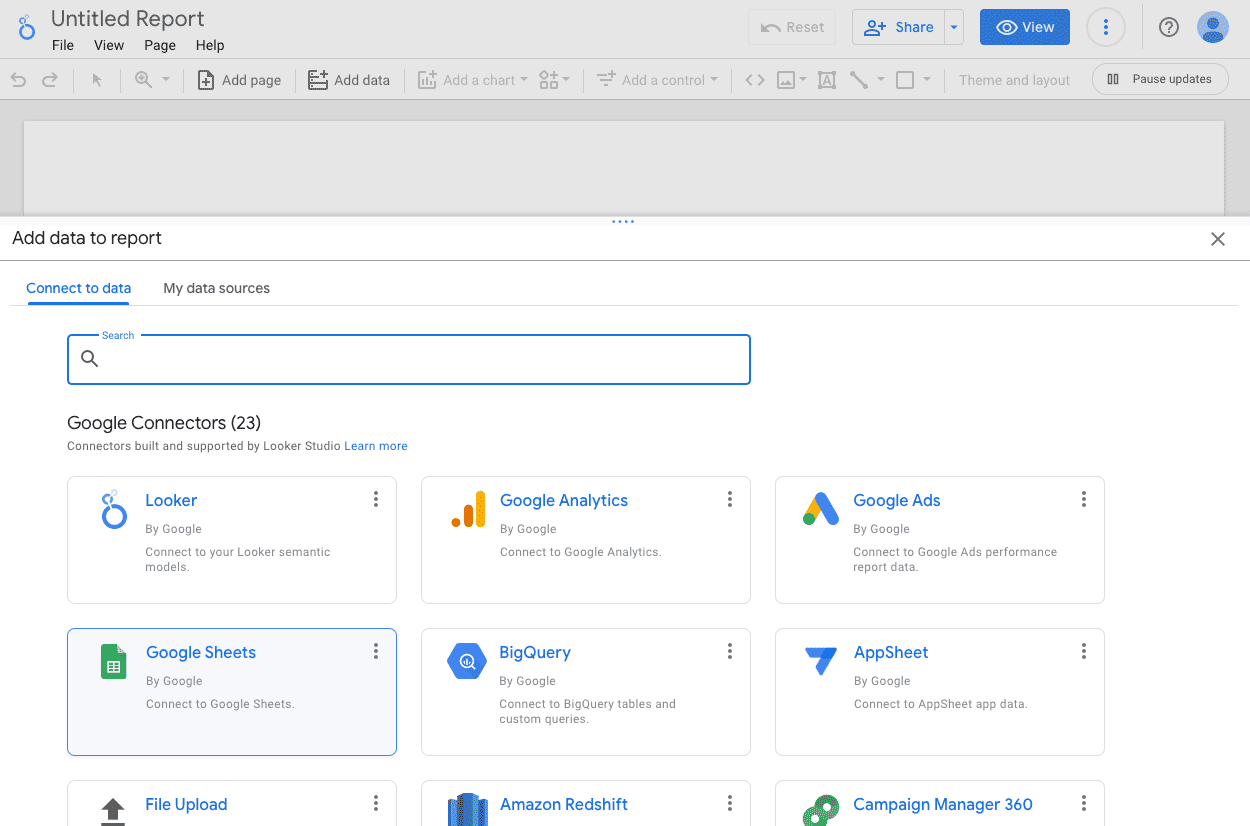
Task: Click the search magnifier icon
Action: click(x=89, y=359)
